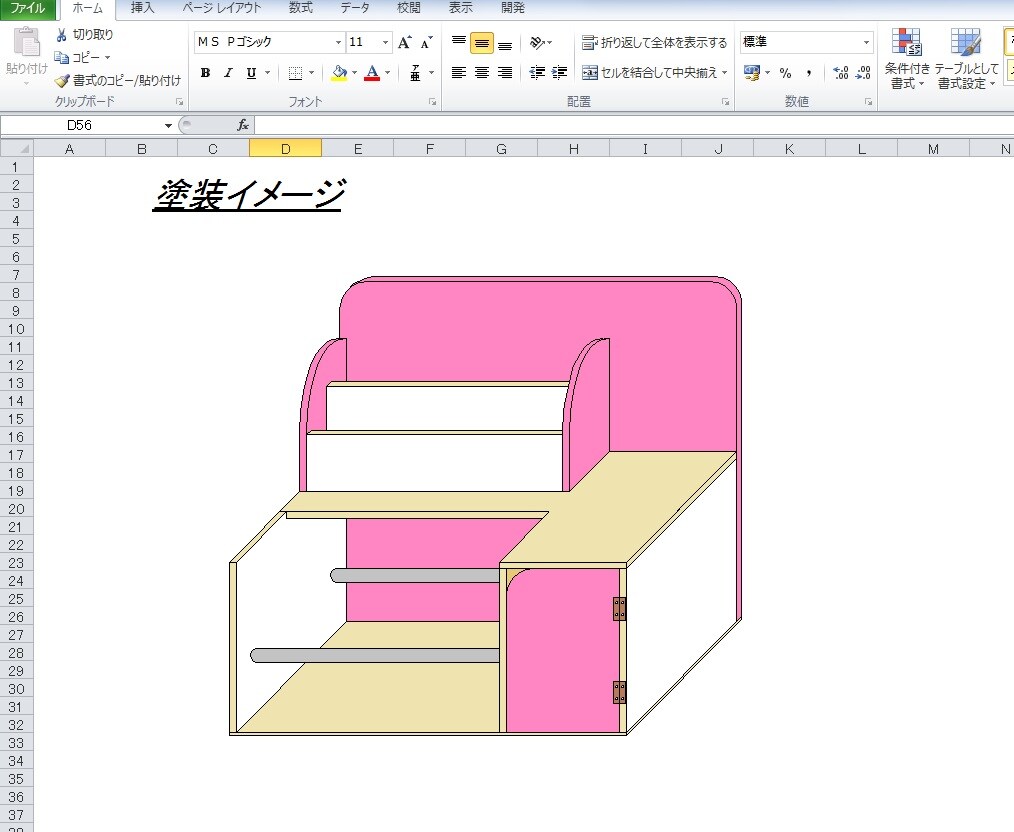Open font size dropdown showing 11
The width and height of the screenshot is (1014, 832).
(x=385, y=43)
